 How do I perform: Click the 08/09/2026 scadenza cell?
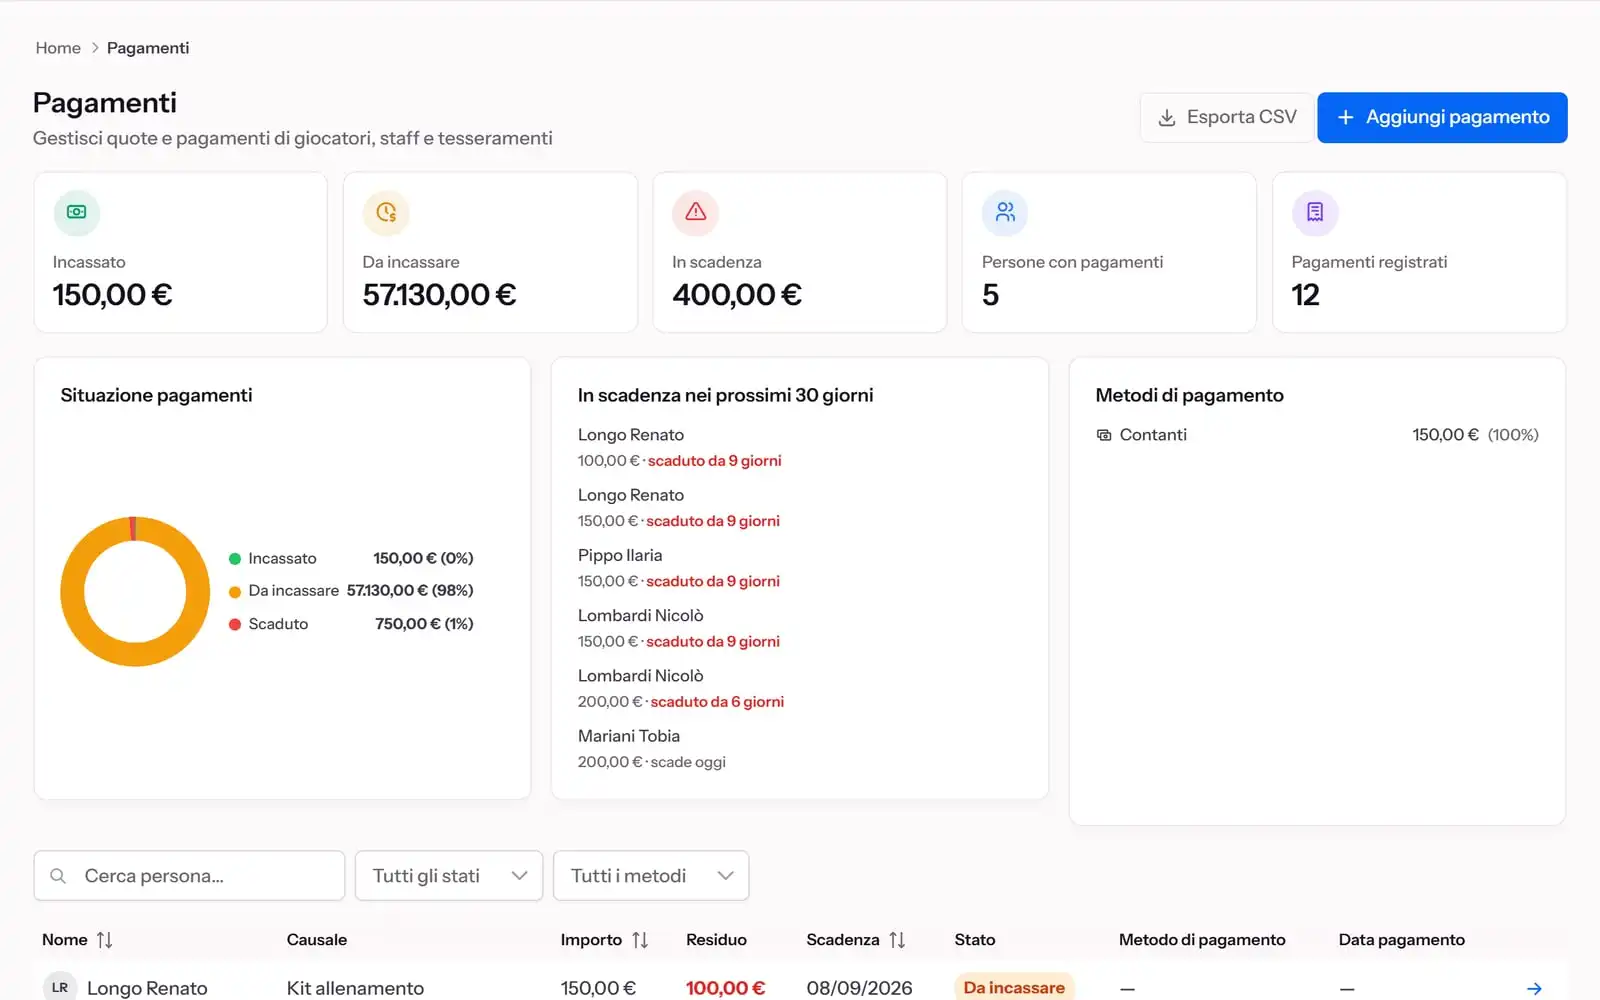[x=859, y=988]
